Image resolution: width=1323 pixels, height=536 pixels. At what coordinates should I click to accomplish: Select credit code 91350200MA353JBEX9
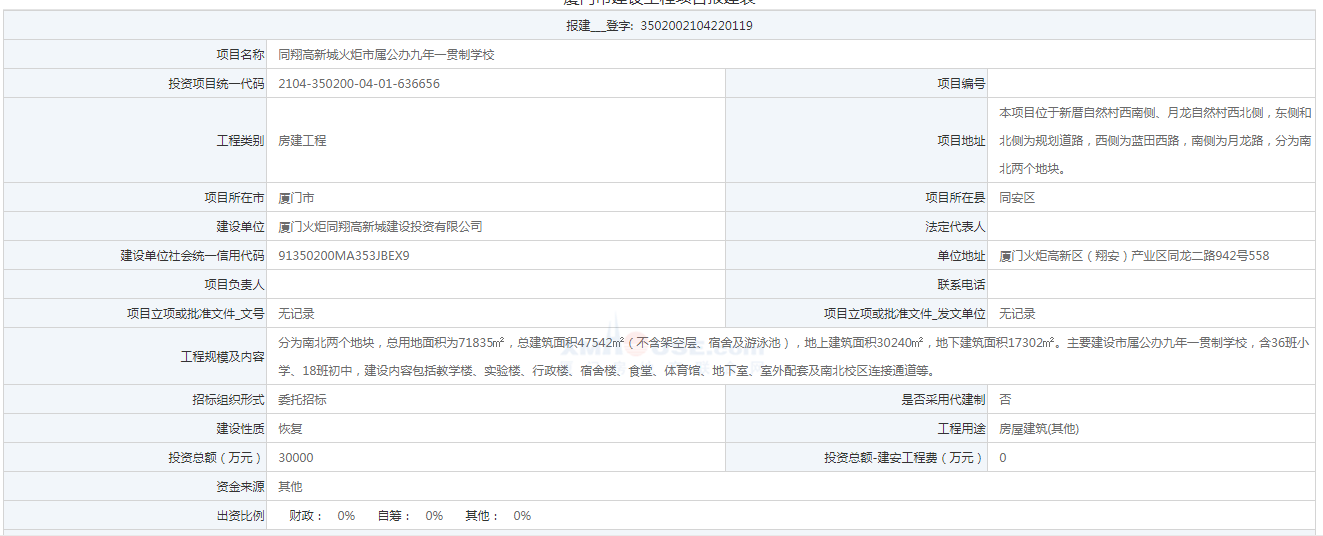click(344, 256)
